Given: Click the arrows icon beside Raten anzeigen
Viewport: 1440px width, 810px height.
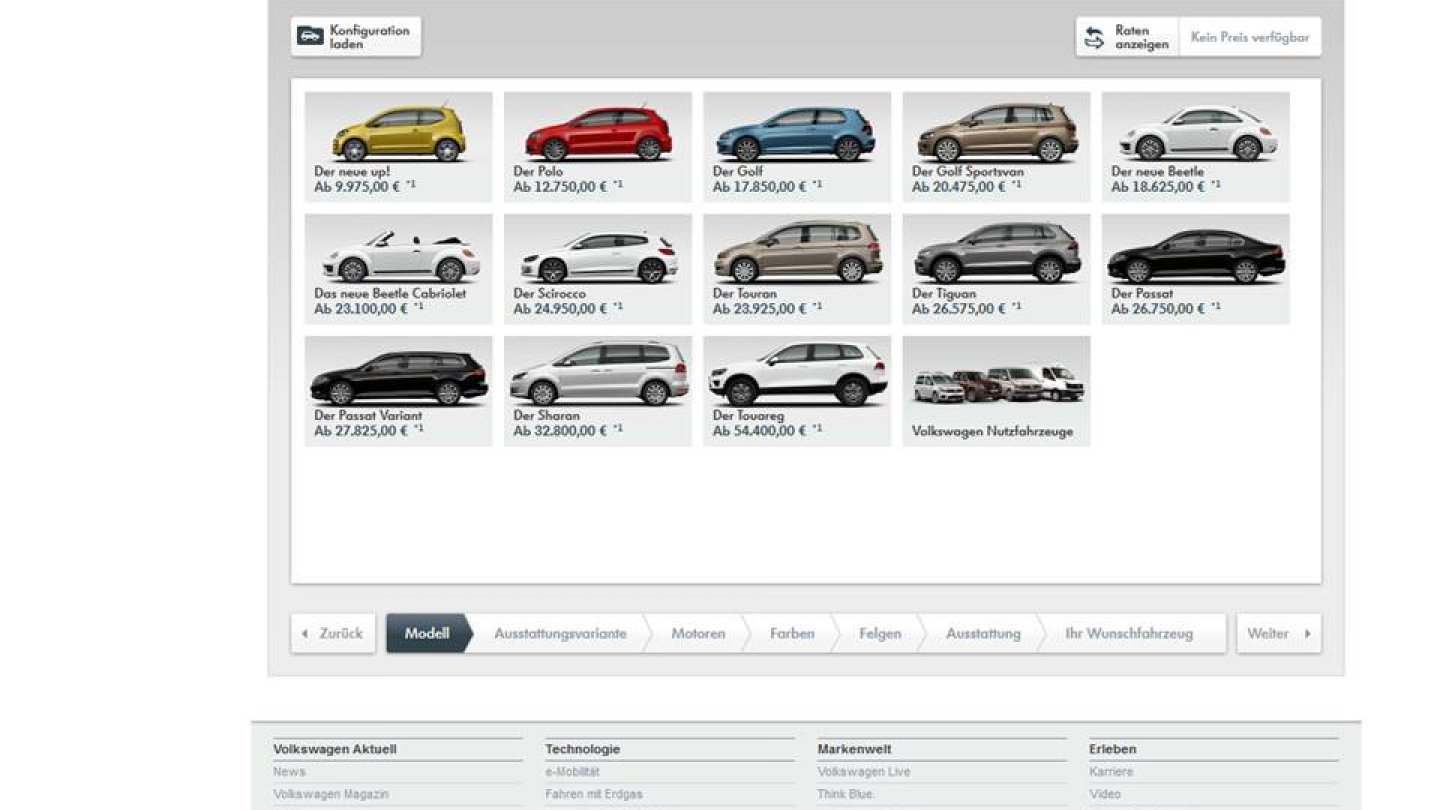Looking at the screenshot, I should coord(1093,35).
